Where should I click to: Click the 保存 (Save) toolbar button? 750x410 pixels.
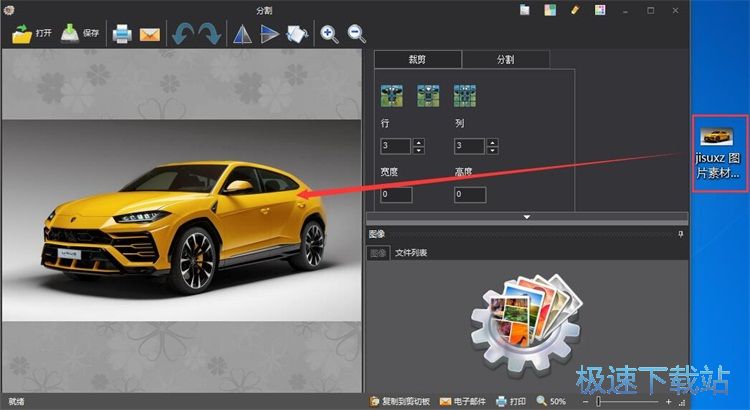click(x=80, y=33)
